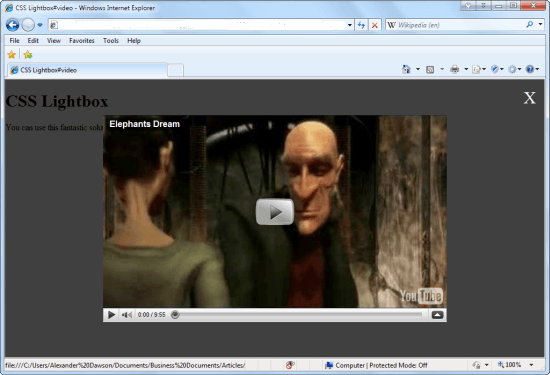Click the middle of the video progress track
Image resolution: width=550 pixels, height=375 pixels.
(299, 315)
